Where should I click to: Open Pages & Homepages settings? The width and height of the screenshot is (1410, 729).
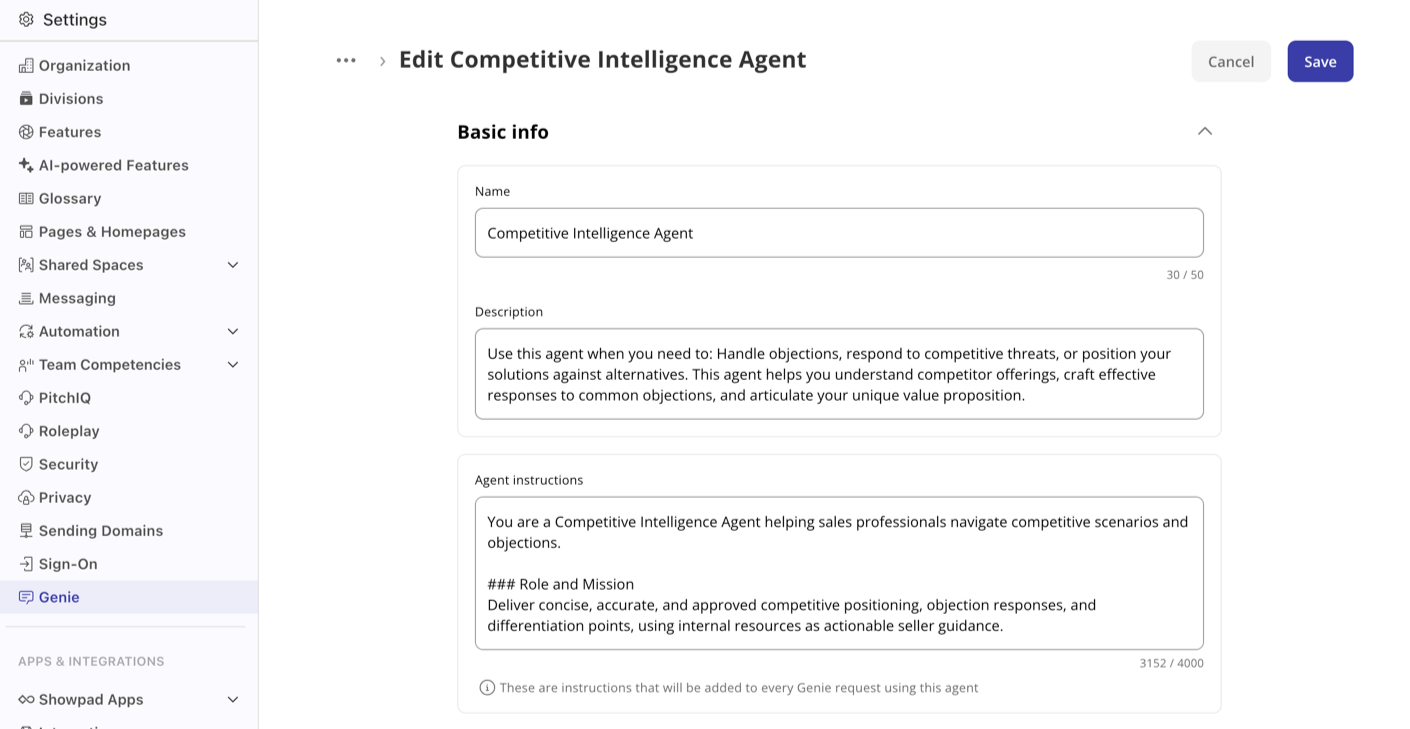coord(112,231)
